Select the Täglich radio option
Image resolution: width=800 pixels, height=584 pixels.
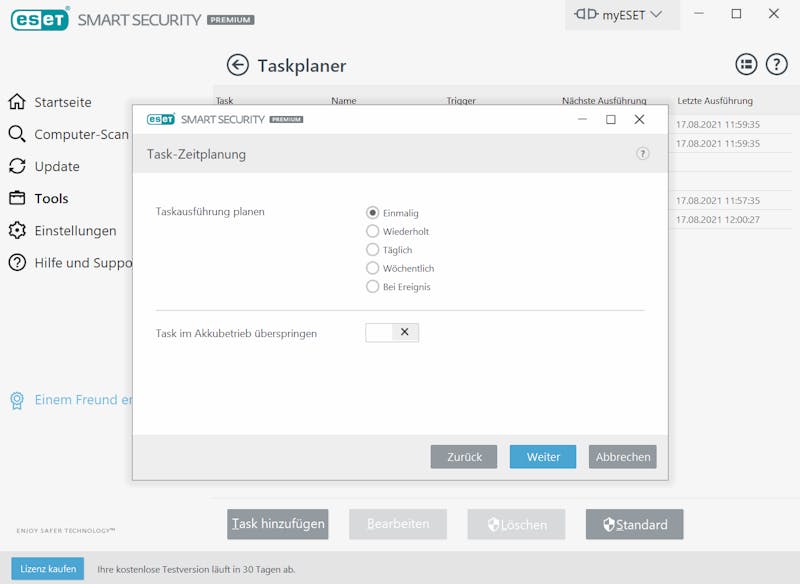tap(372, 249)
